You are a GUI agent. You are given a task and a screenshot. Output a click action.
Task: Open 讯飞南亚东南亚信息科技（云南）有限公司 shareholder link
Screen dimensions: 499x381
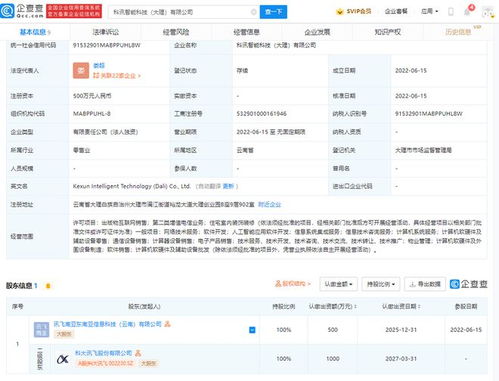[108, 324]
